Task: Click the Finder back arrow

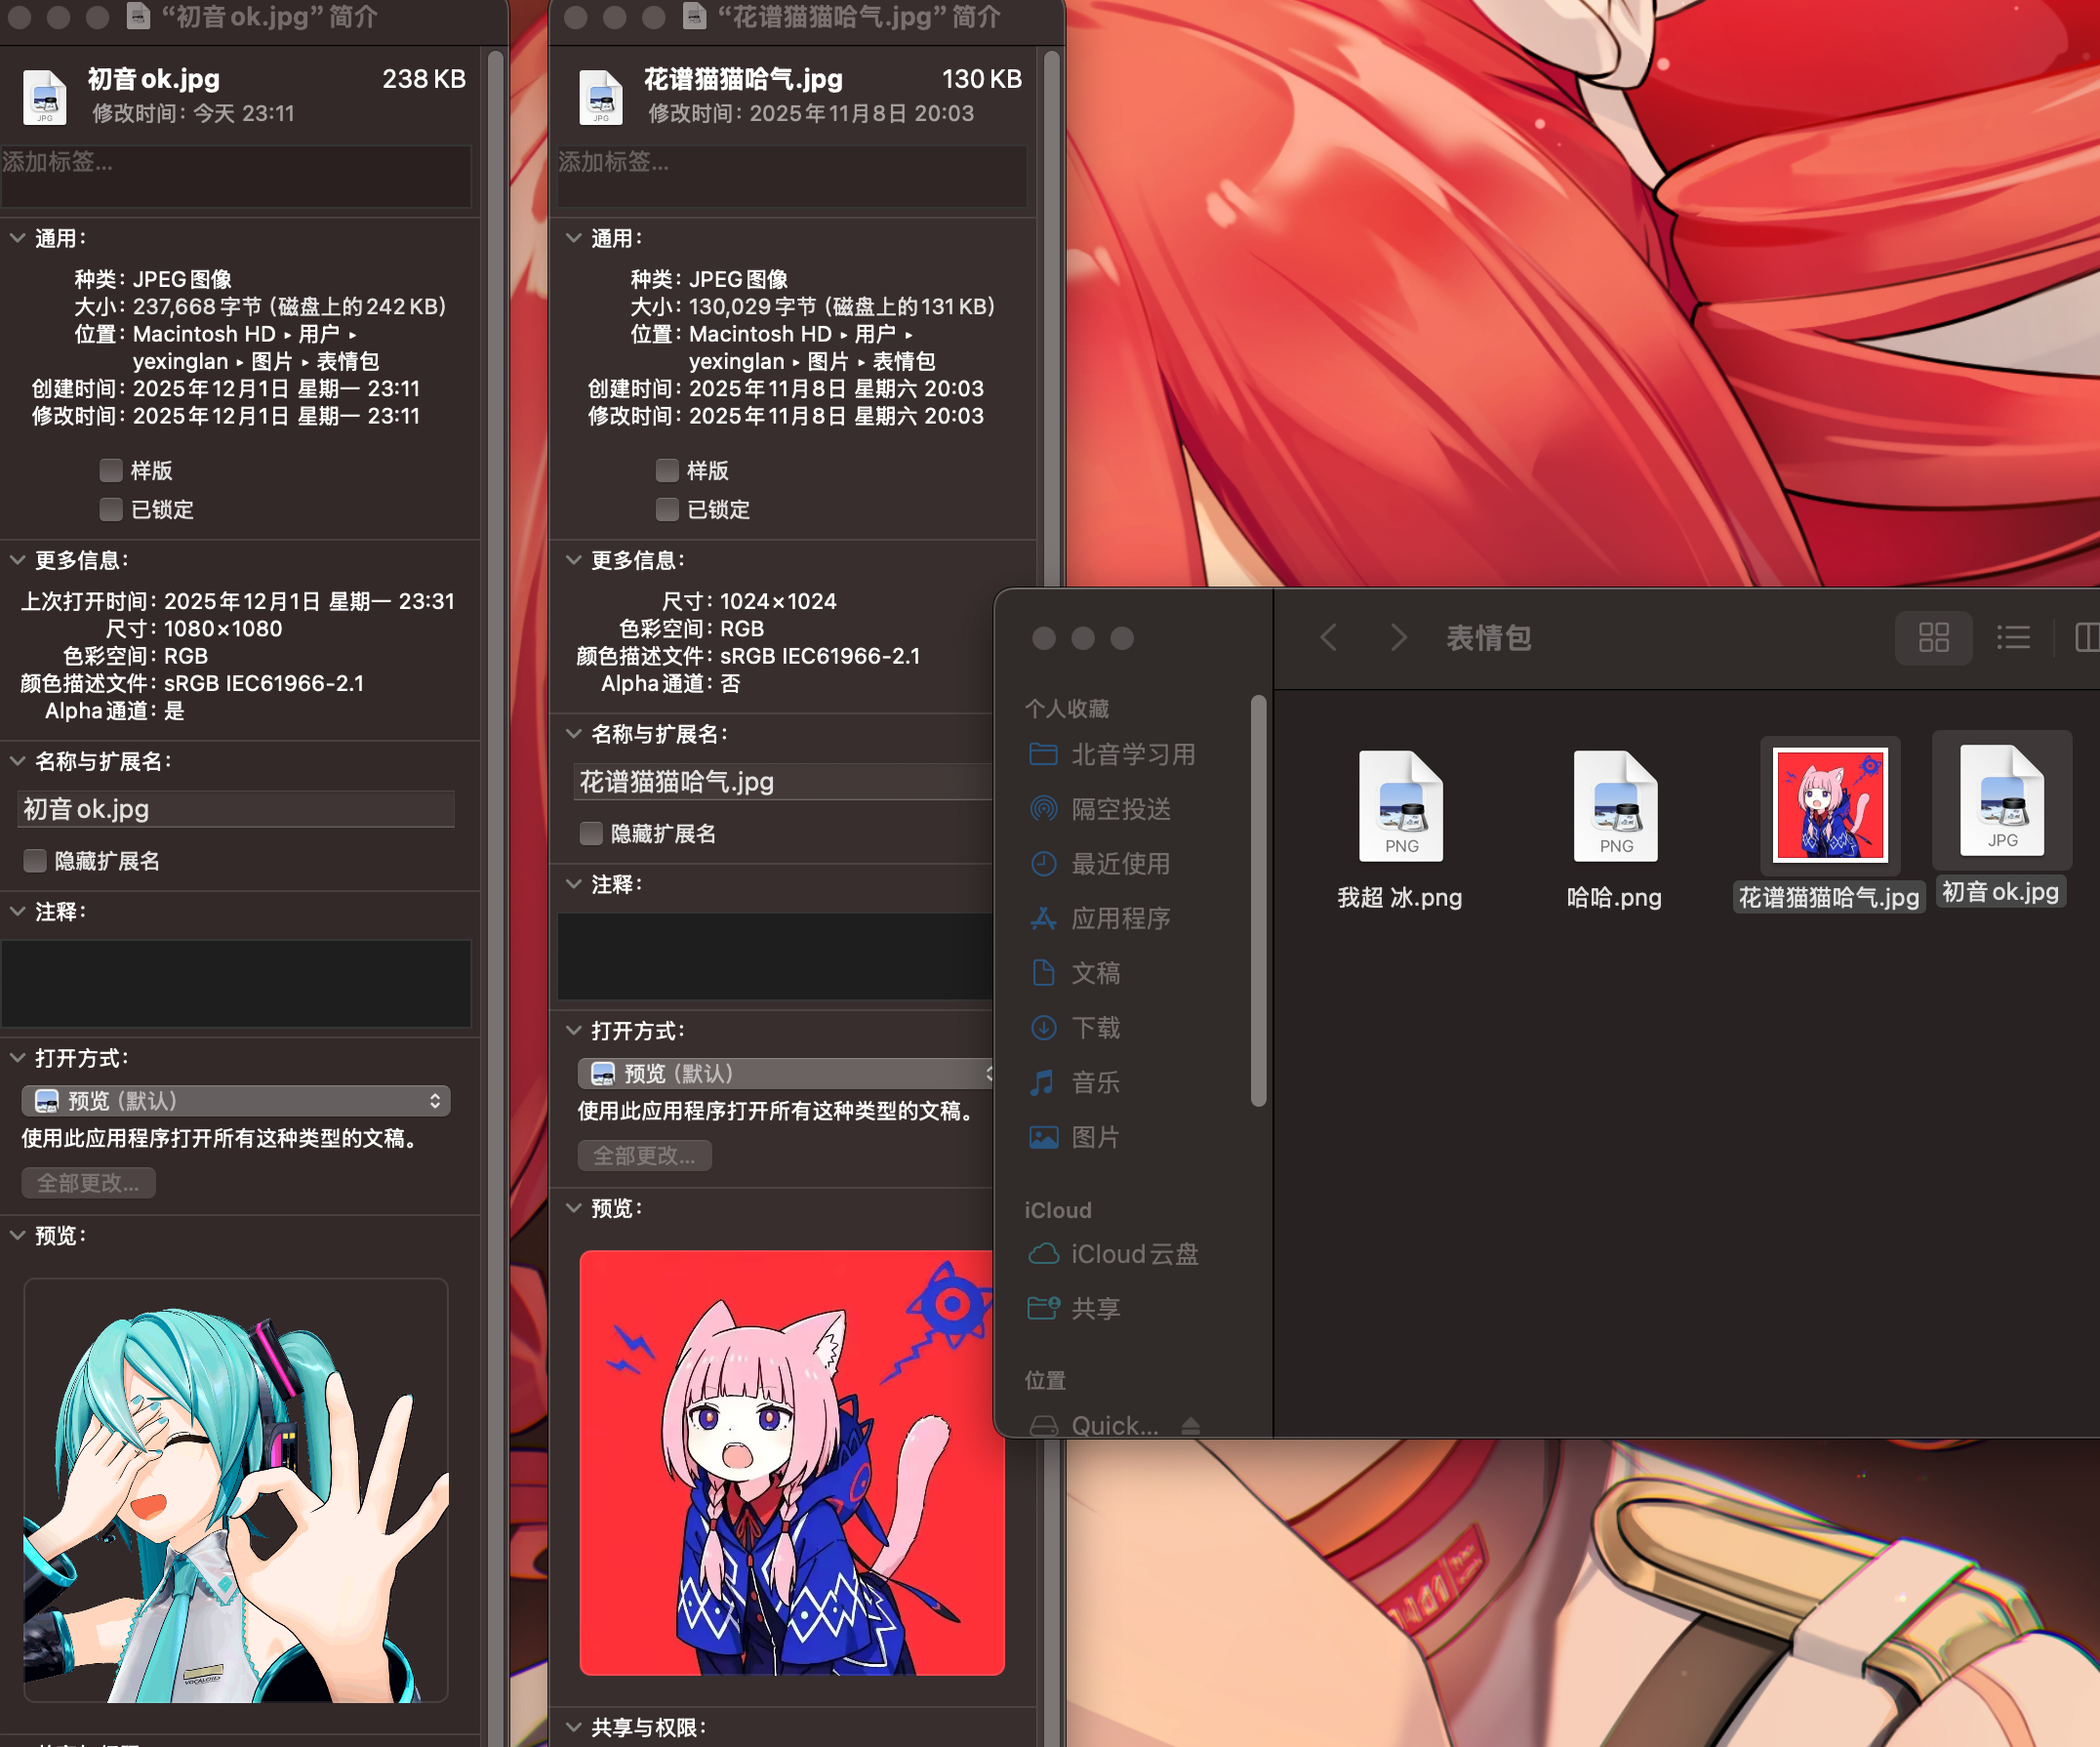Action: [1328, 637]
